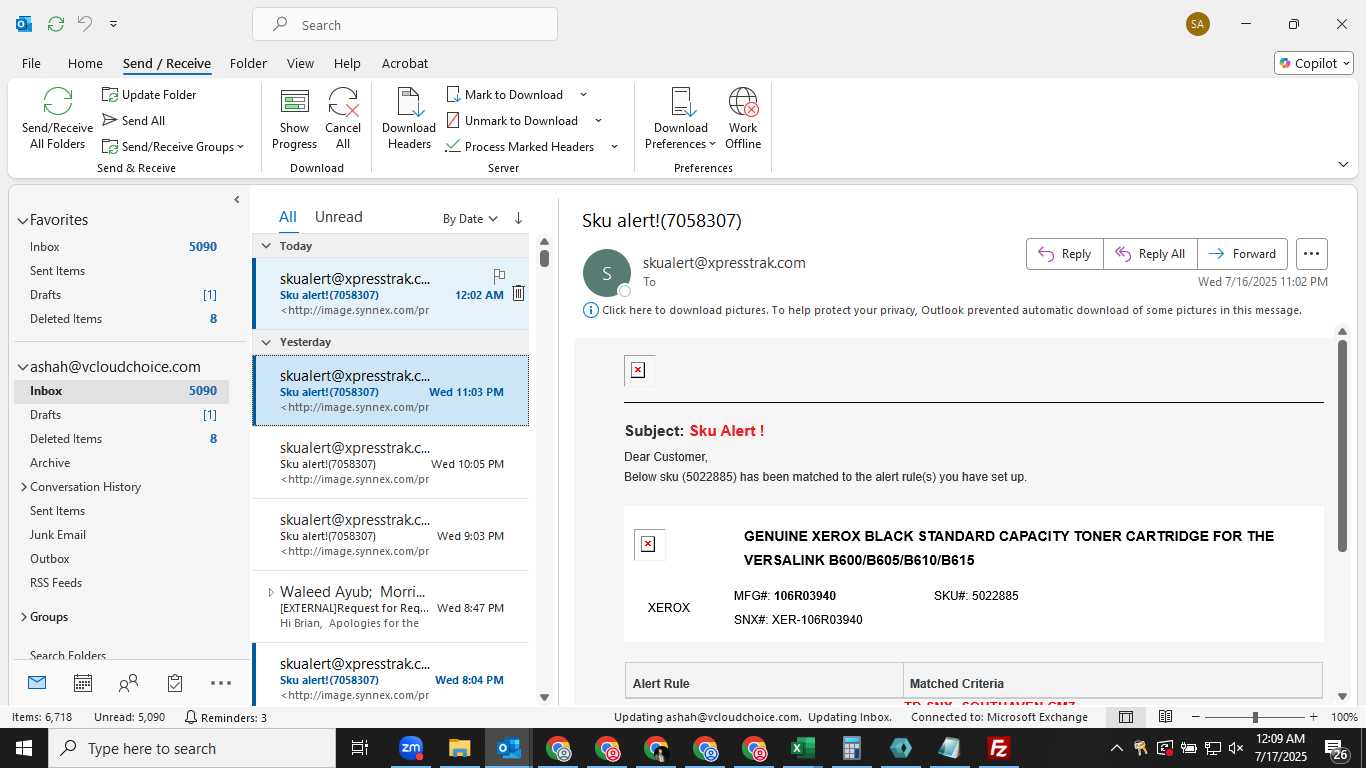Open Sku alert email from Wed 10:05 PM
1366x768 pixels.
390,463
